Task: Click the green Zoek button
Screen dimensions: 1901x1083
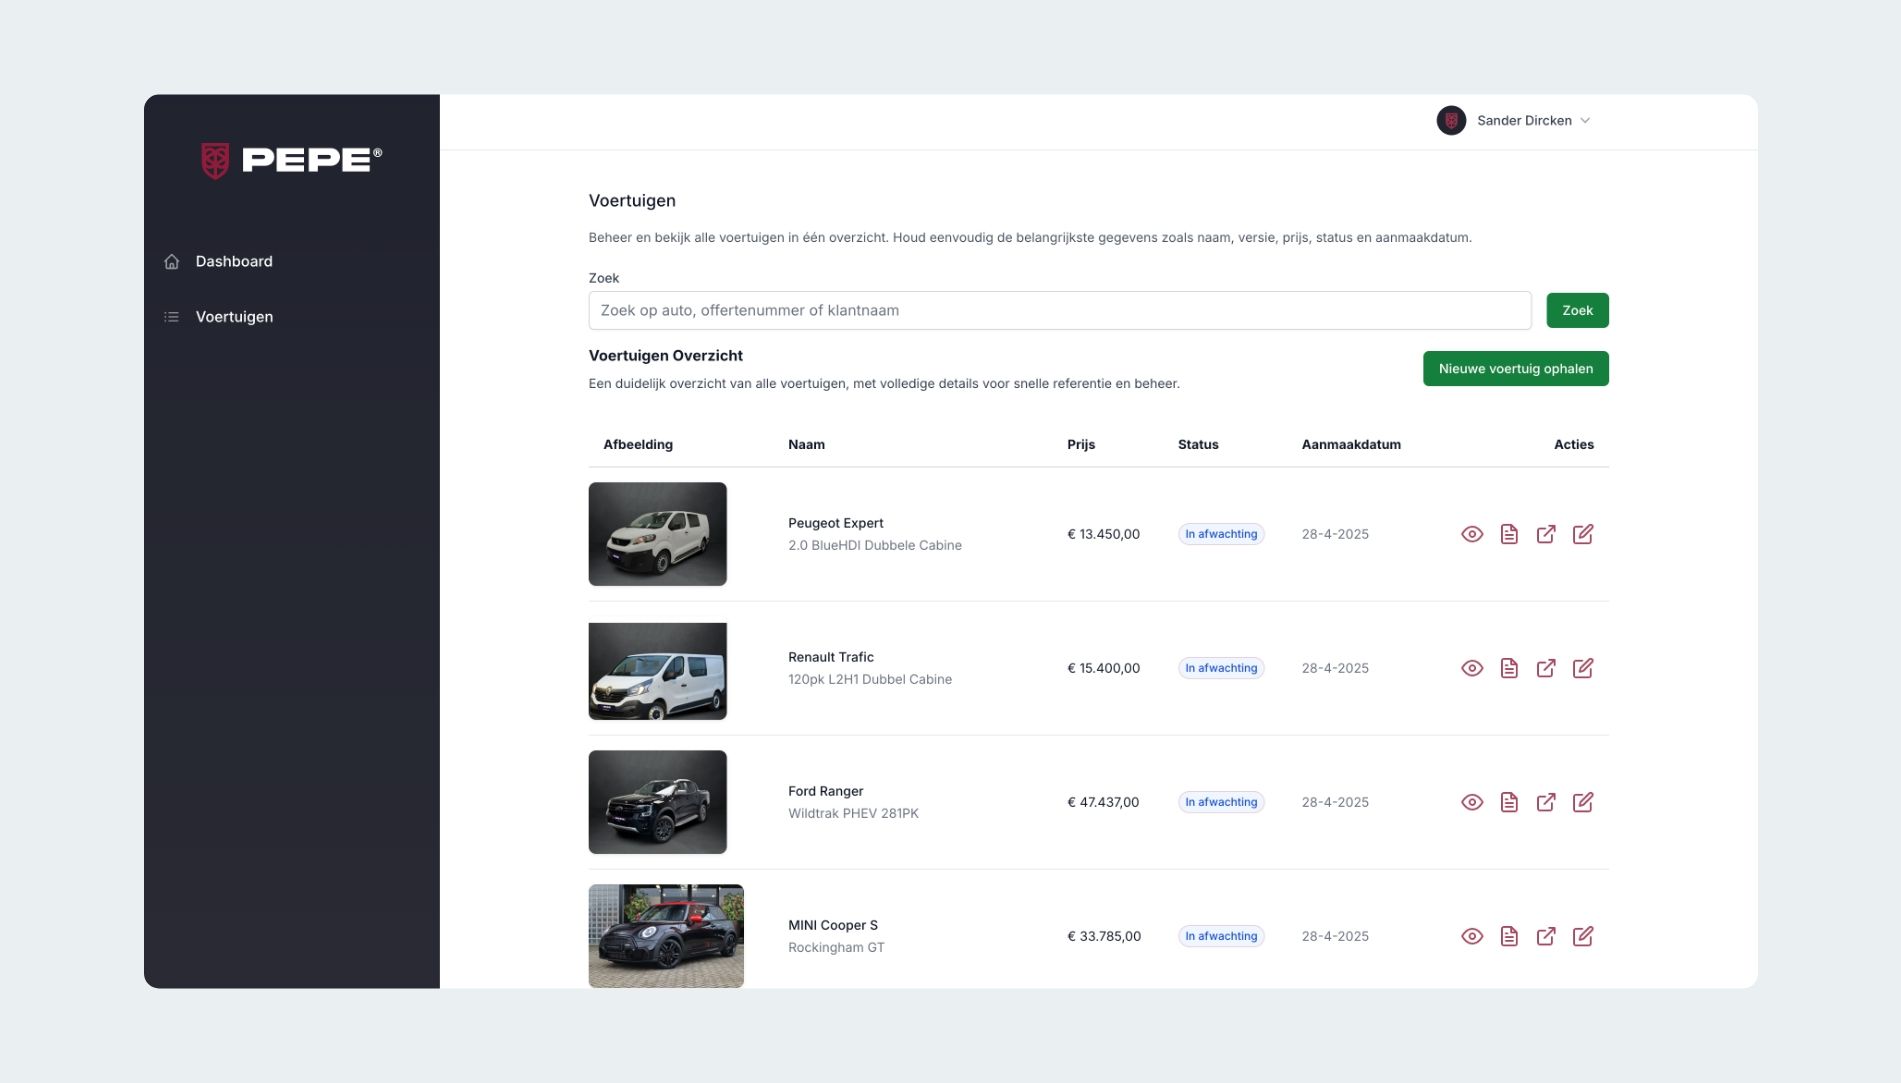Action: coord(1577,310)
